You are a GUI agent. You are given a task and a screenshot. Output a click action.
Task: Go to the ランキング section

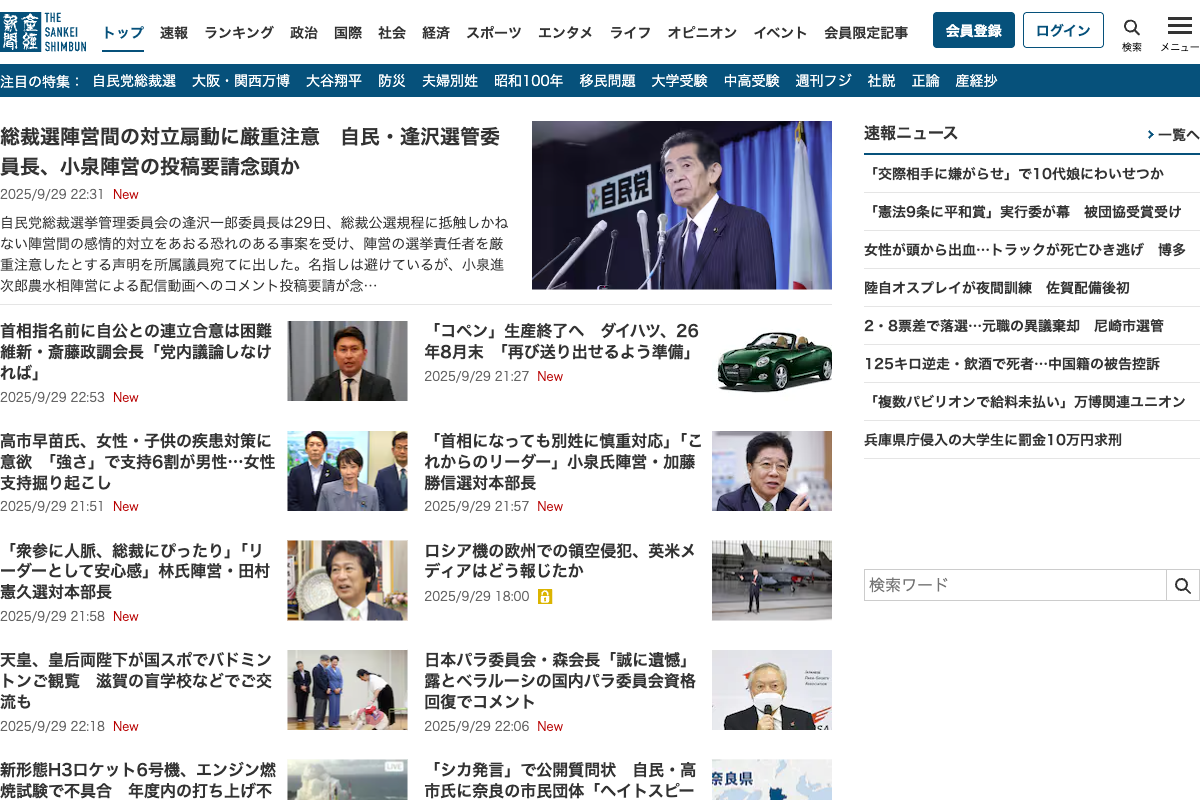tap(239, 32)
